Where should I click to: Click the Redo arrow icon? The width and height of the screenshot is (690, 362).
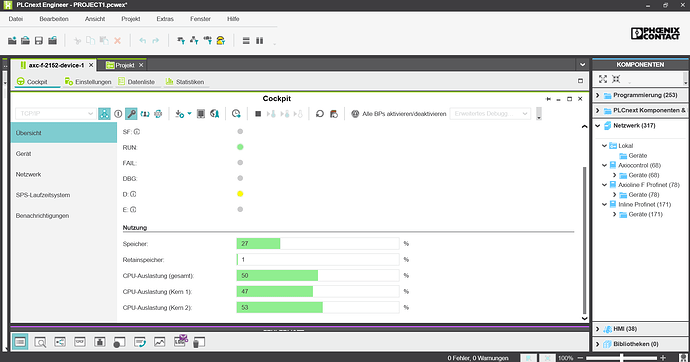point(156,40)
